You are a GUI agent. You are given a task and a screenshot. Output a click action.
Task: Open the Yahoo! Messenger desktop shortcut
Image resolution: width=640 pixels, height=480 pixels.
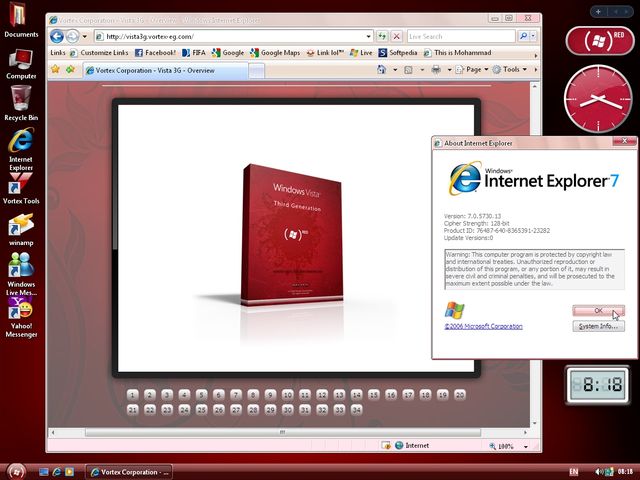21,318
